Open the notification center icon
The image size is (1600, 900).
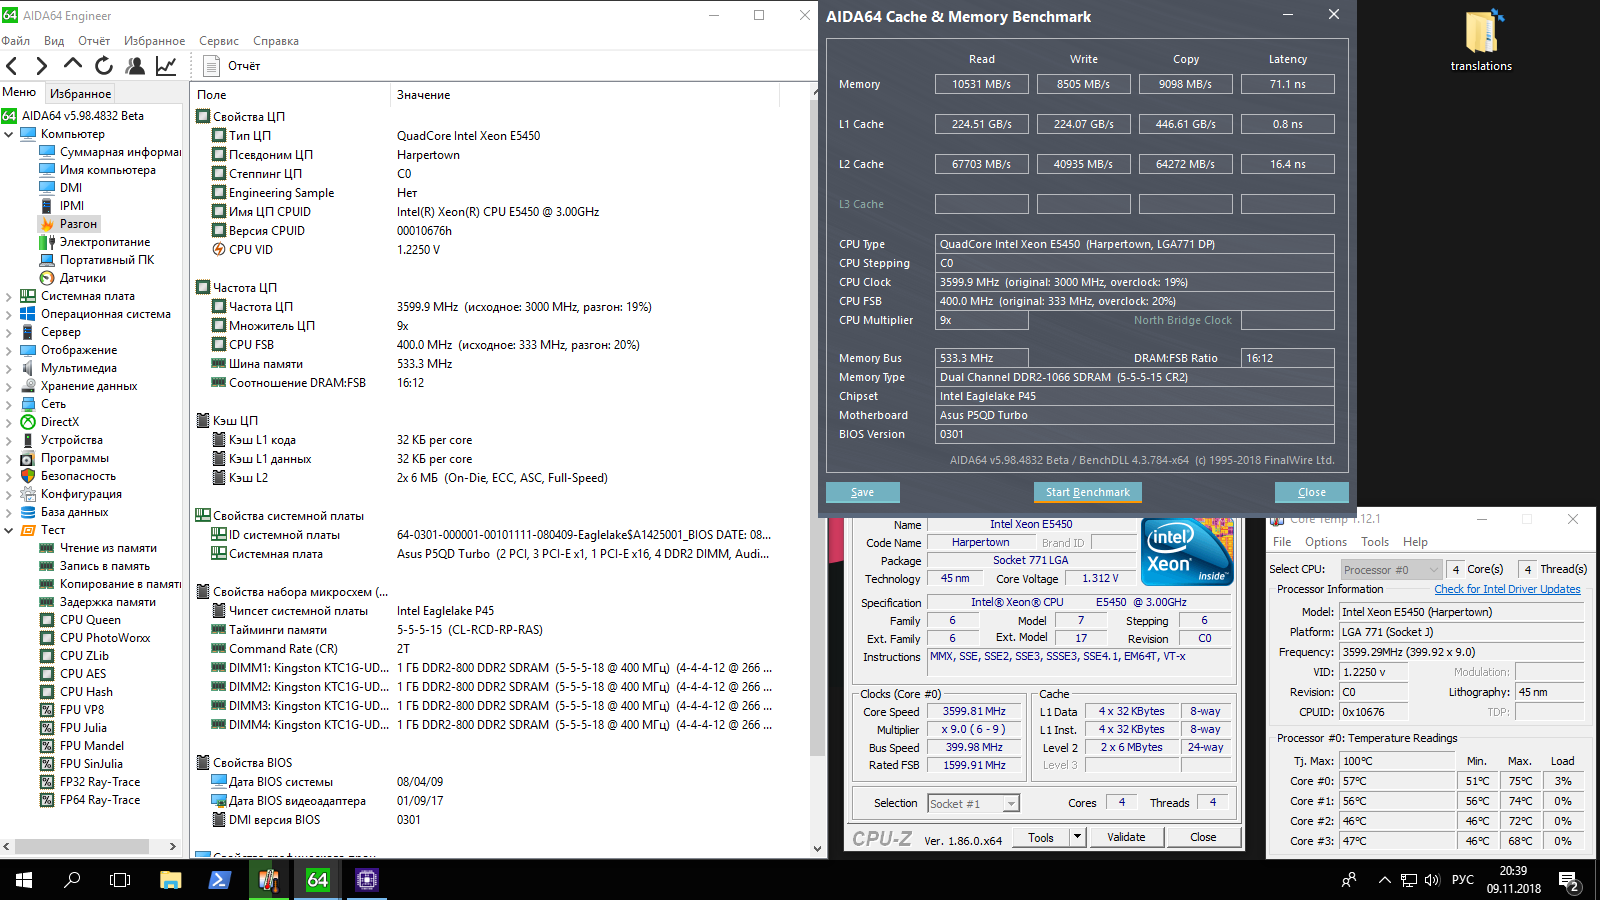pos(1567,881)
